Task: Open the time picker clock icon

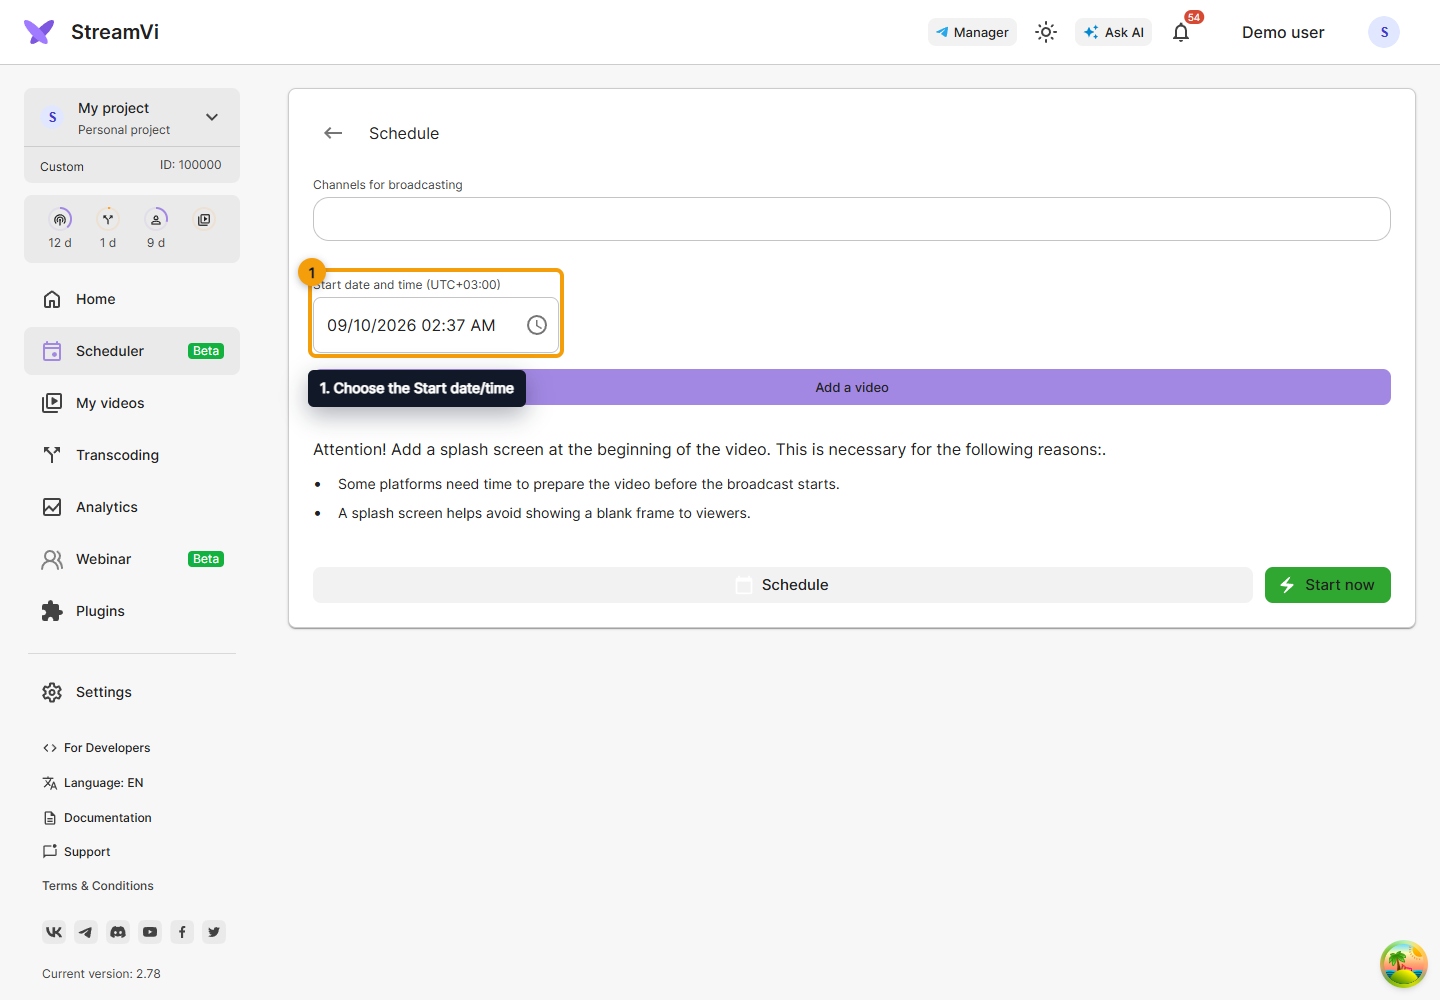Action: [537, 325]
